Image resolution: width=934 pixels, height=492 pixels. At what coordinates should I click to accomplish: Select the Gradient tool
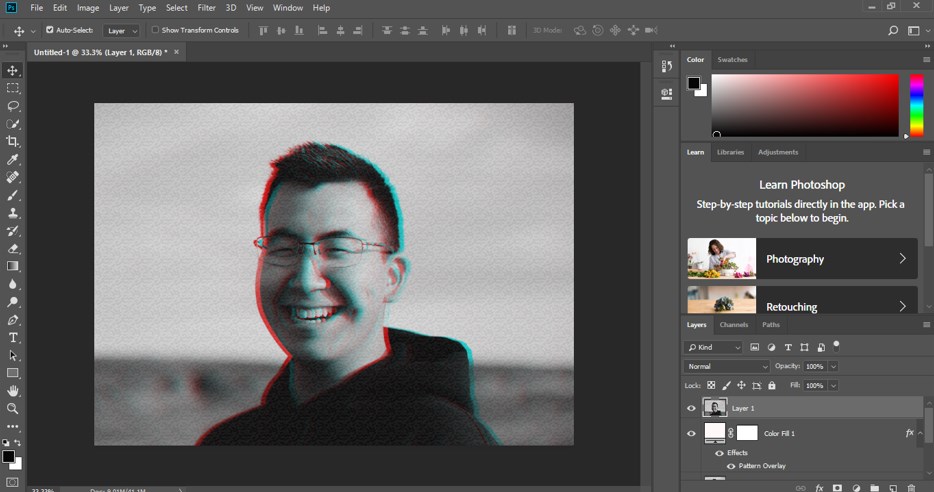tap(13, 266)
